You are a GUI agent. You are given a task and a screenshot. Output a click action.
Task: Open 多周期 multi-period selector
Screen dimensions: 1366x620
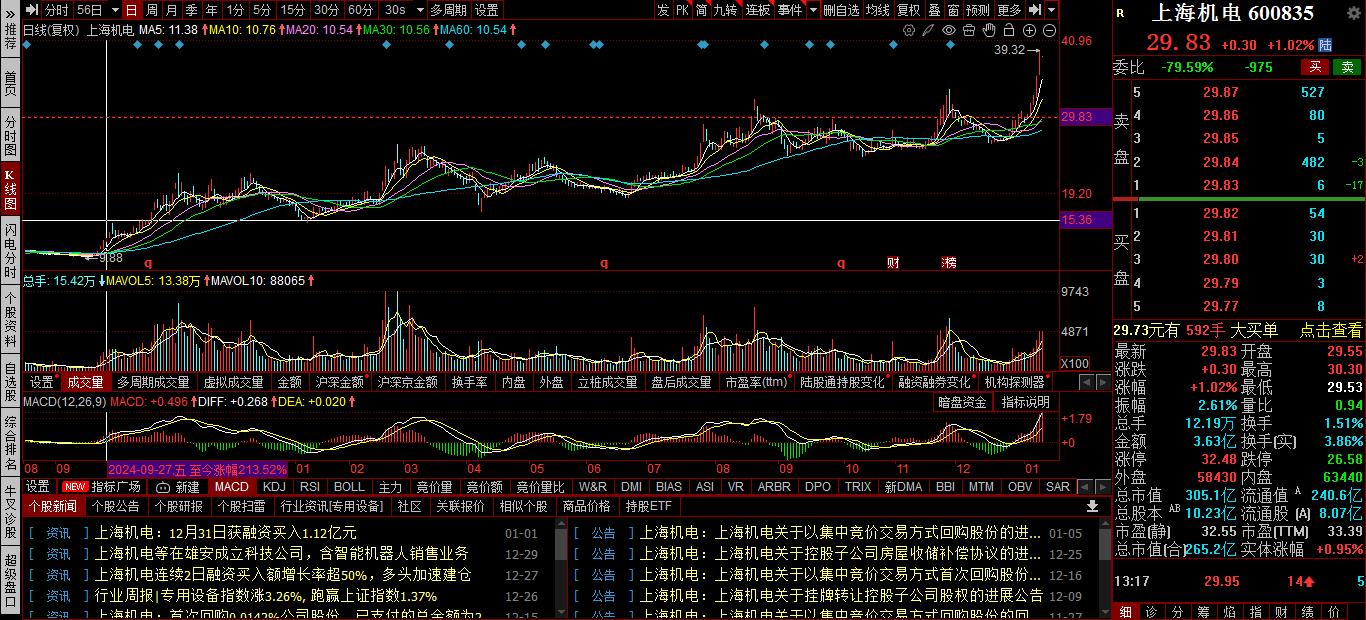448,9
